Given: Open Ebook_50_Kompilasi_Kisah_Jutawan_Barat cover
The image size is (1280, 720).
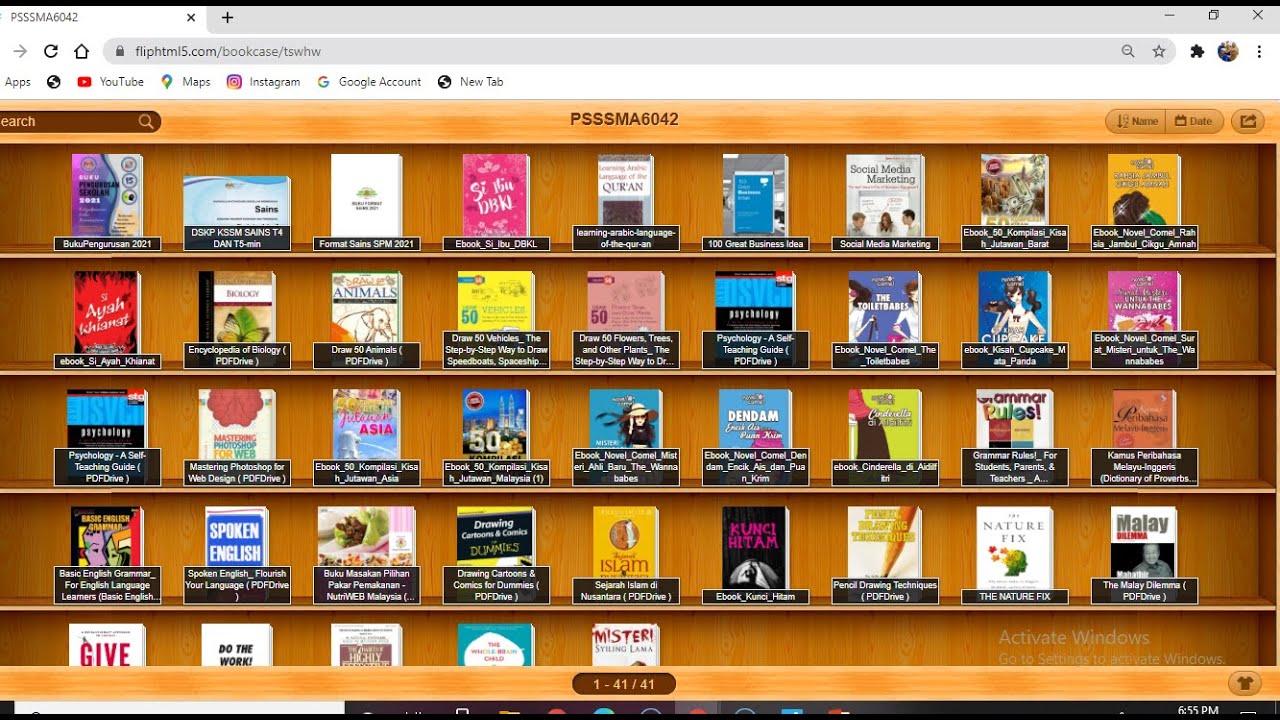Looking at the screenshot, I should (x=1015, y=201).
